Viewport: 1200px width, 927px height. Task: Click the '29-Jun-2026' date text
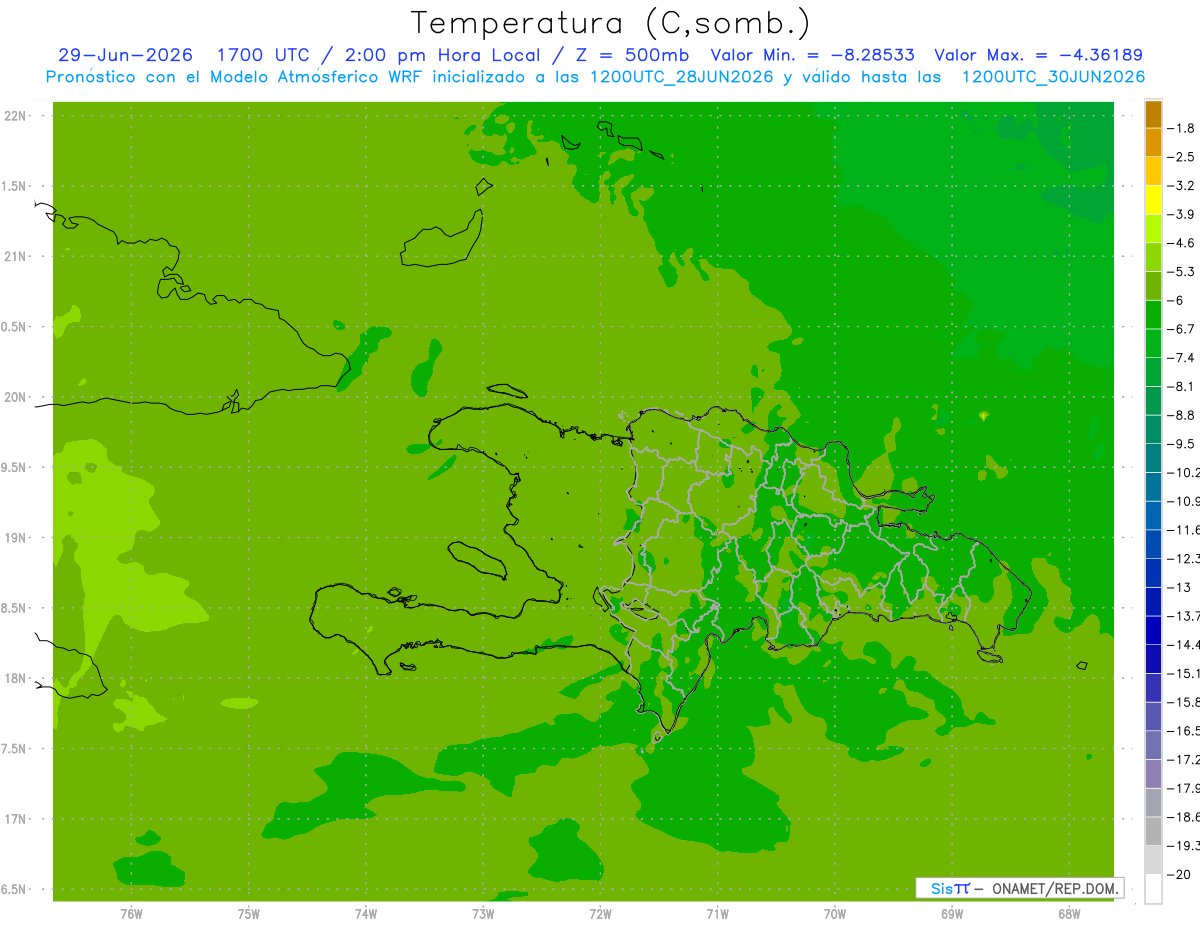point(125,55)
